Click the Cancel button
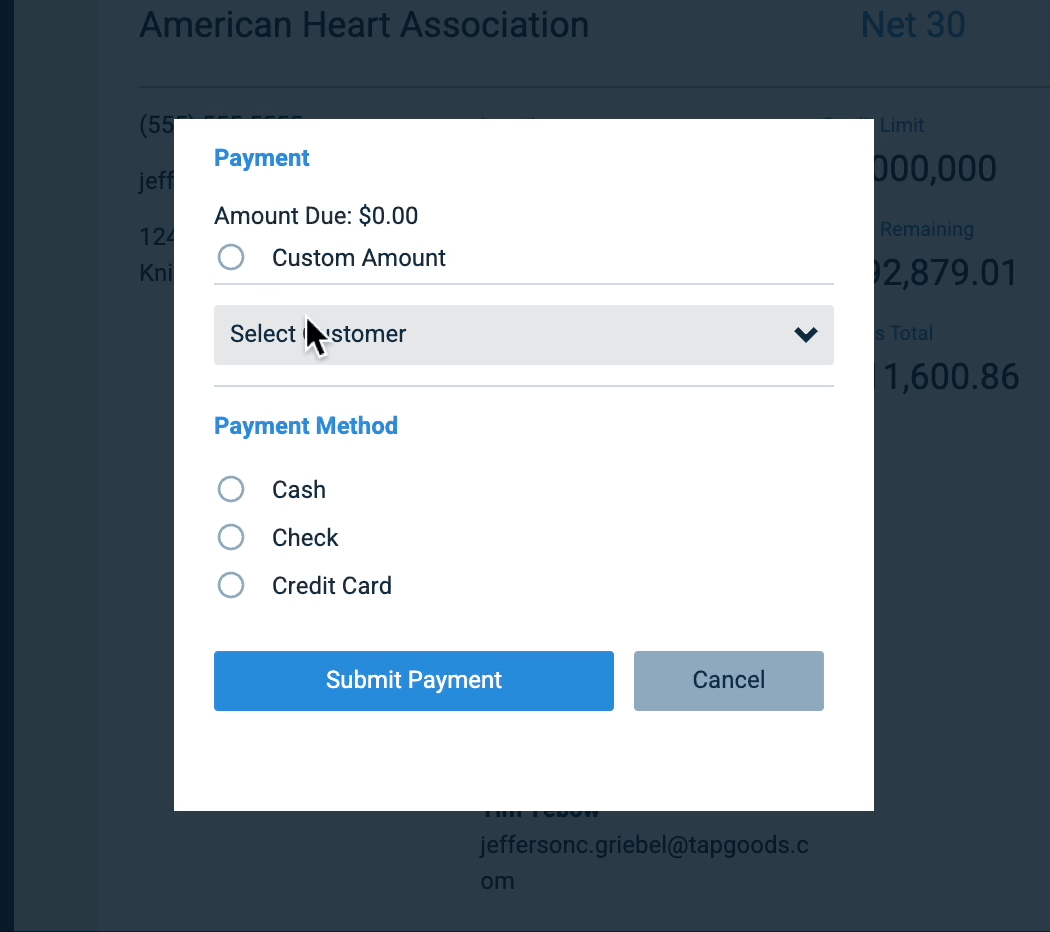1050x932 pixels. pyautogui.click(x=728, y=680)
